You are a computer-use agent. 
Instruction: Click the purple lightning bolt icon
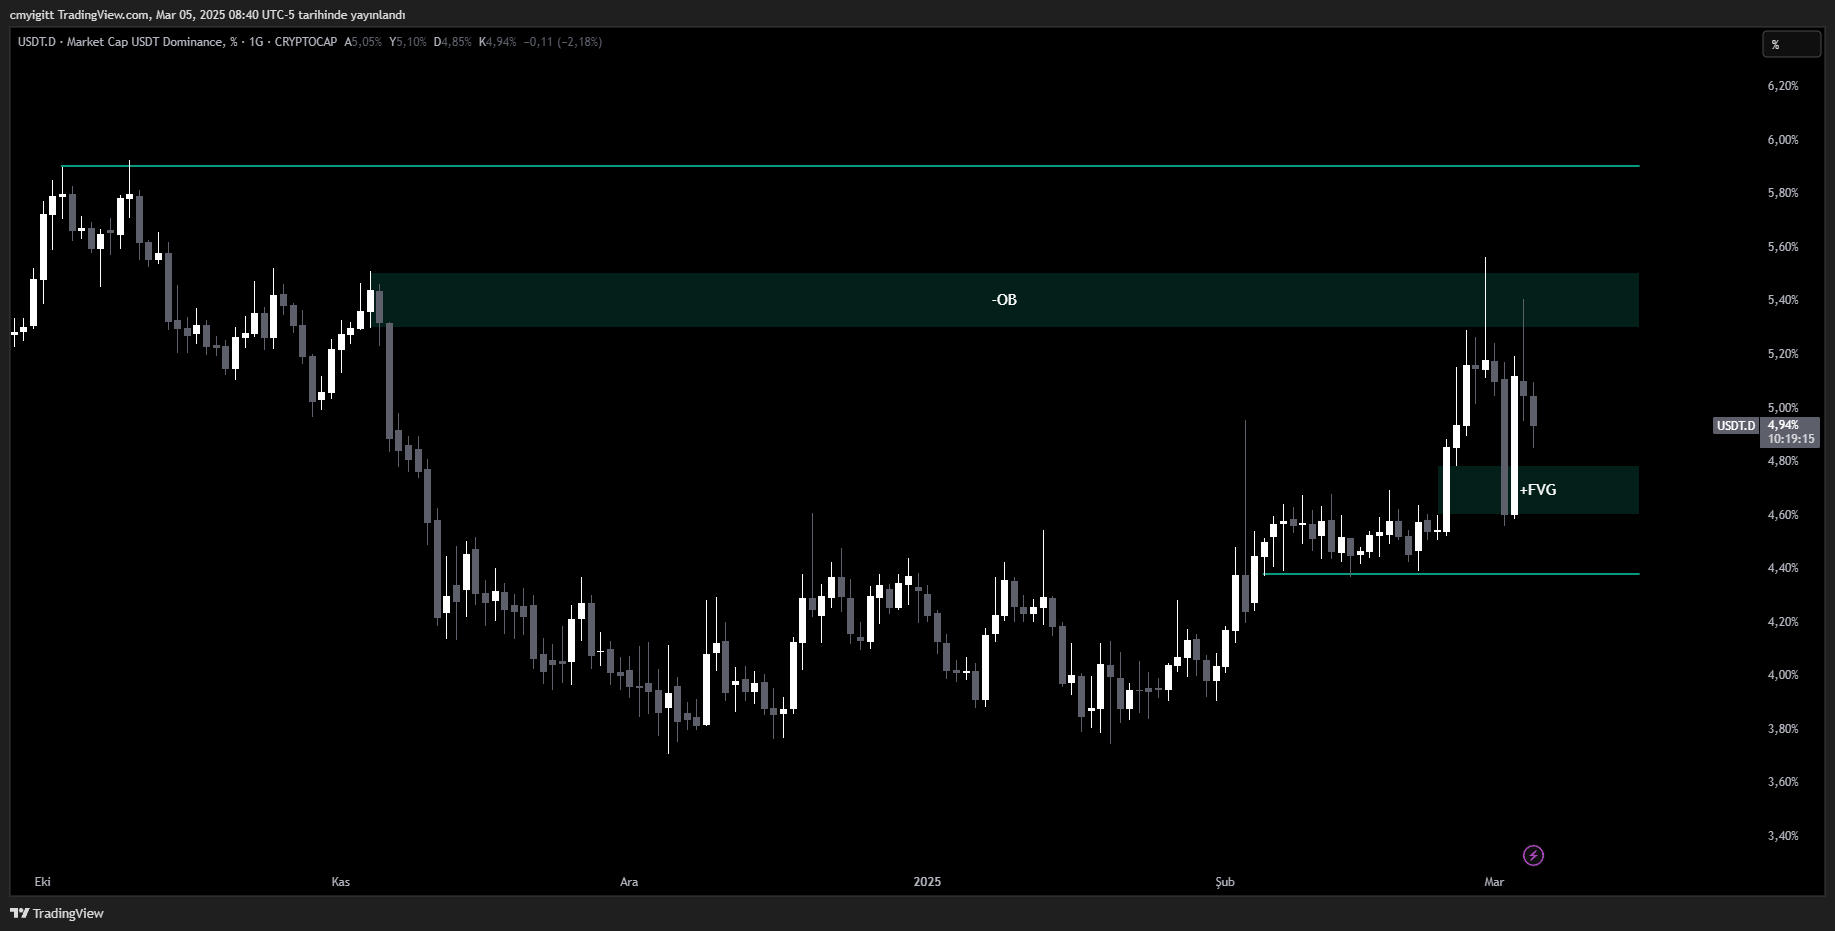point(1533,855)
